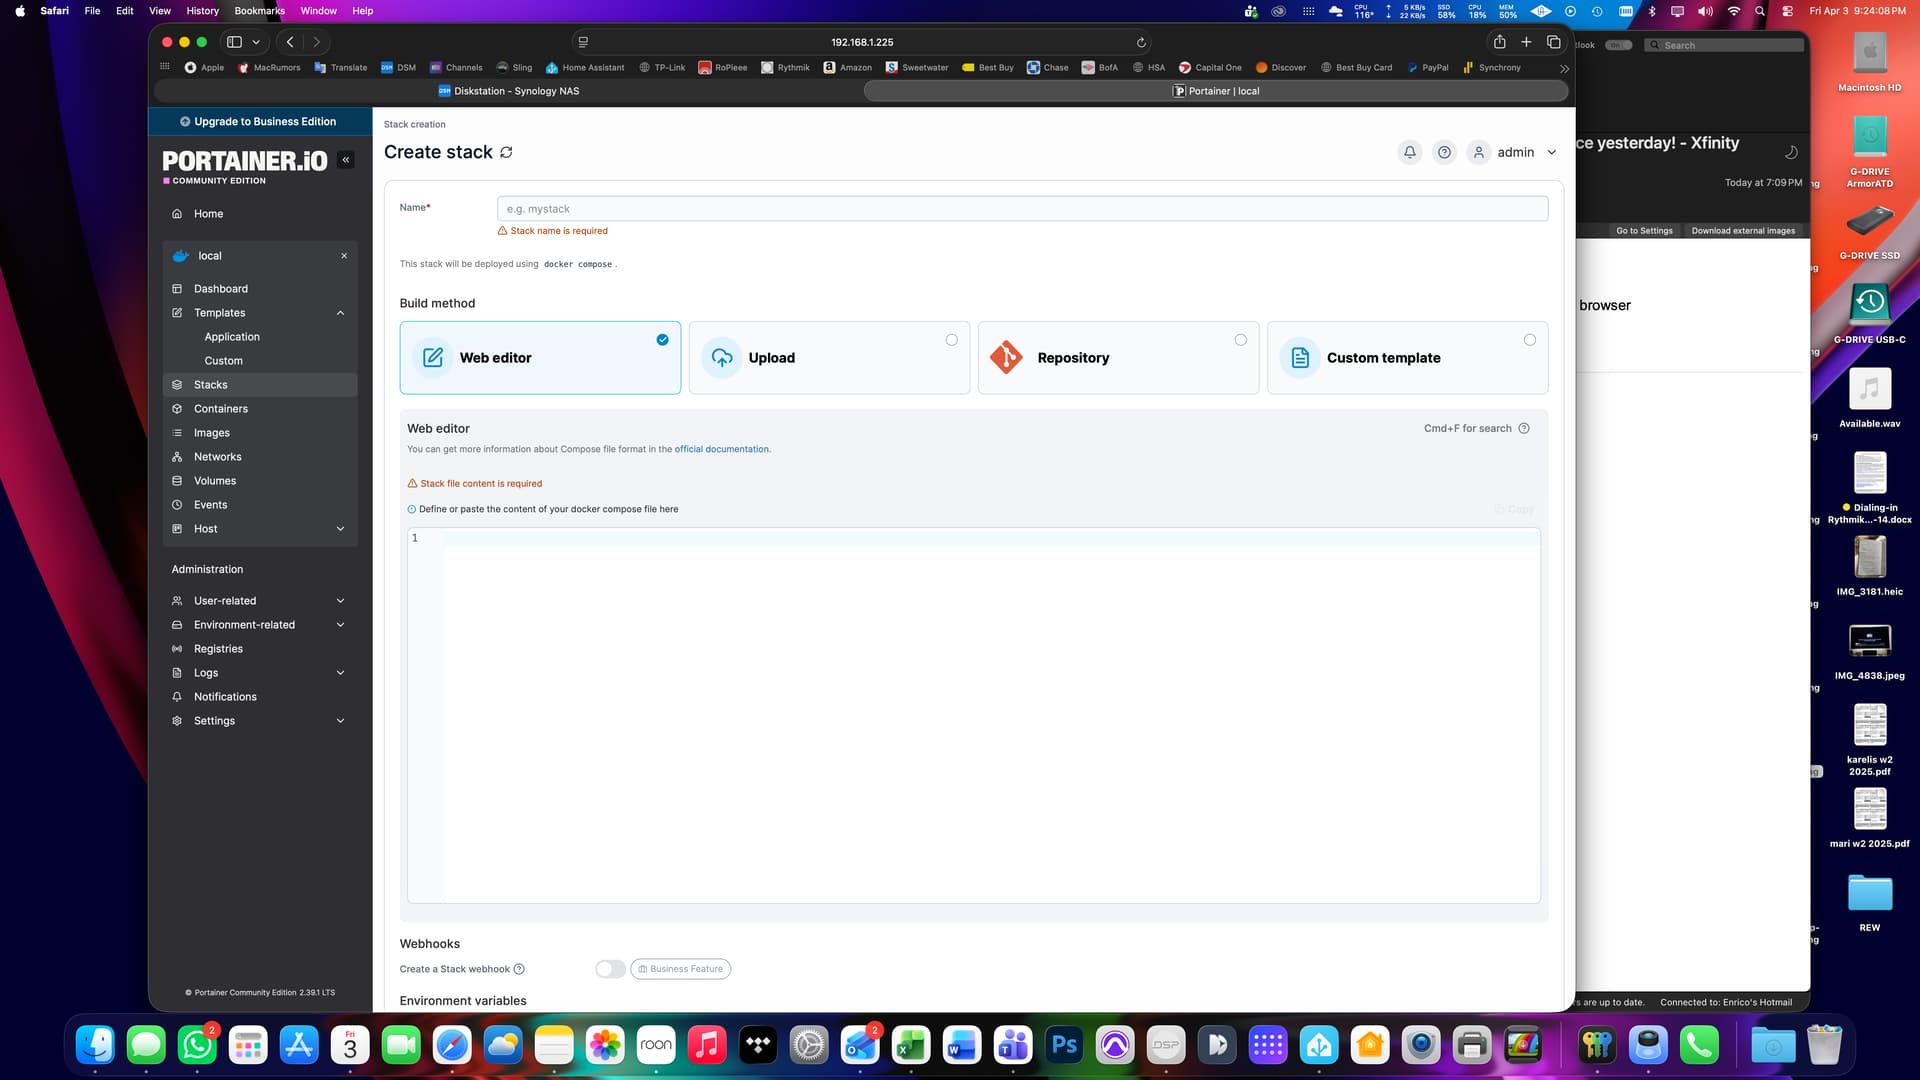Open the Bookmarks menu in menu bar
The width and height of the screenshot is (1920, 1080).
point(259,11)
